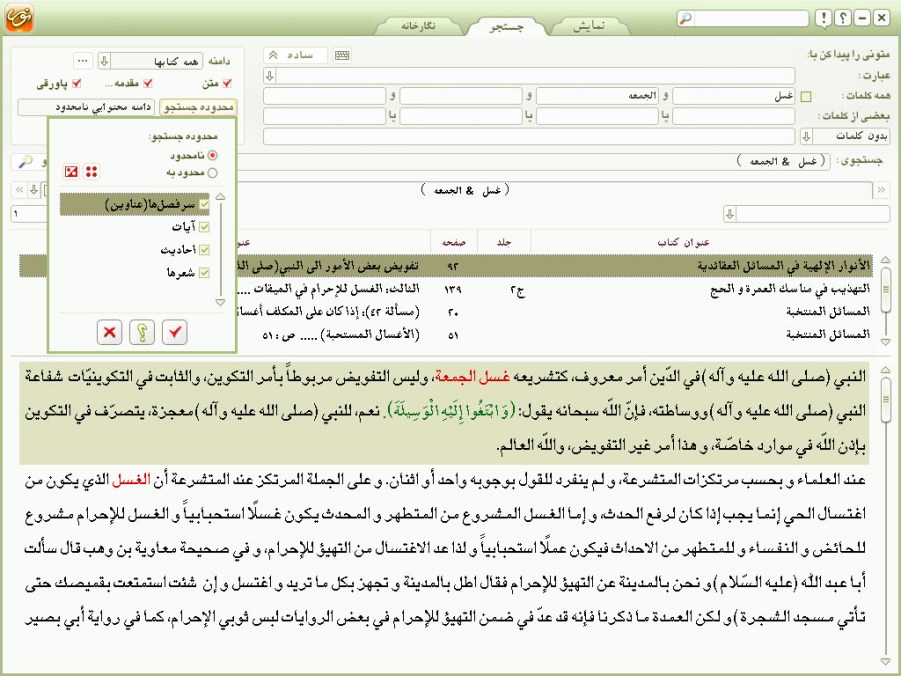Click the Noor application logo
Viewport: 901px width, 676px height.
click(20, 17)
